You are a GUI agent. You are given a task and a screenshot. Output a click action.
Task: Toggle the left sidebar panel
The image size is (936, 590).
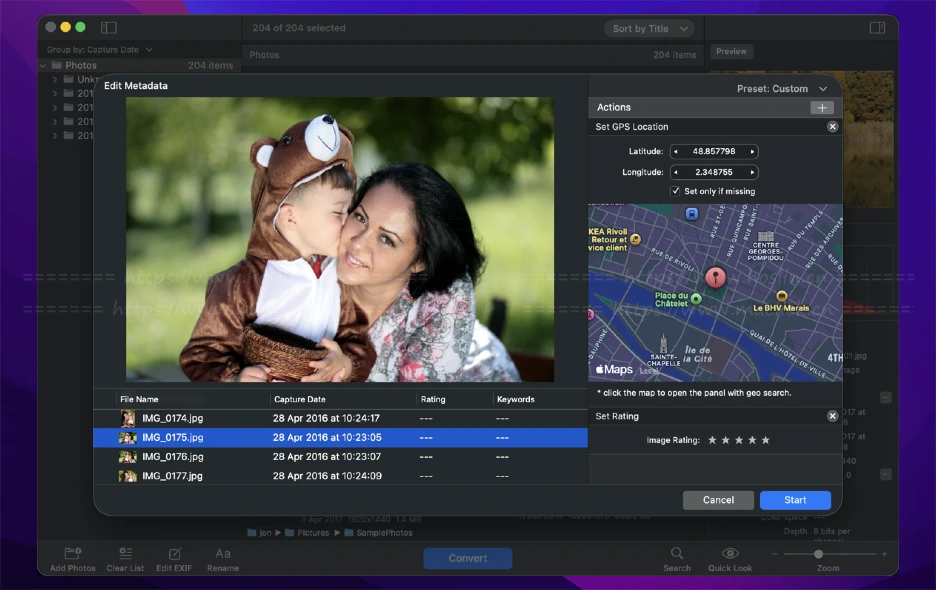coord(109,28)
